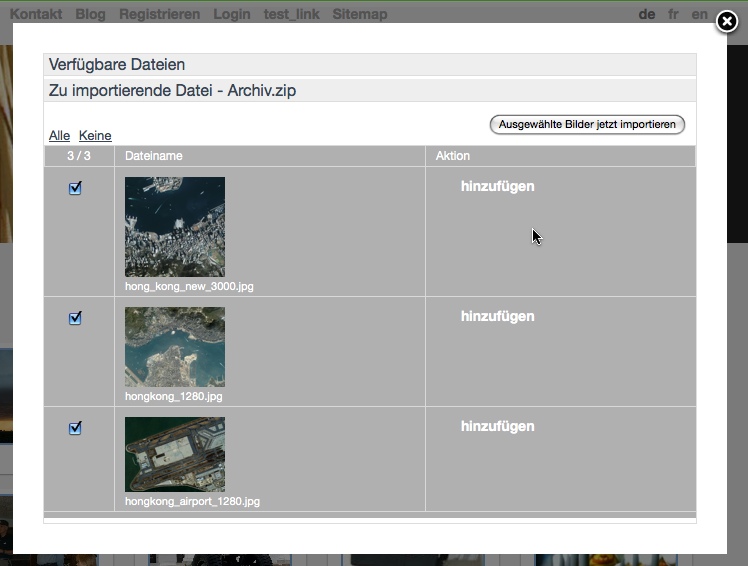Uncheck the hong_kong_new_3000.jpg checkbox
748x566 pixels.
tap(75, 188)
